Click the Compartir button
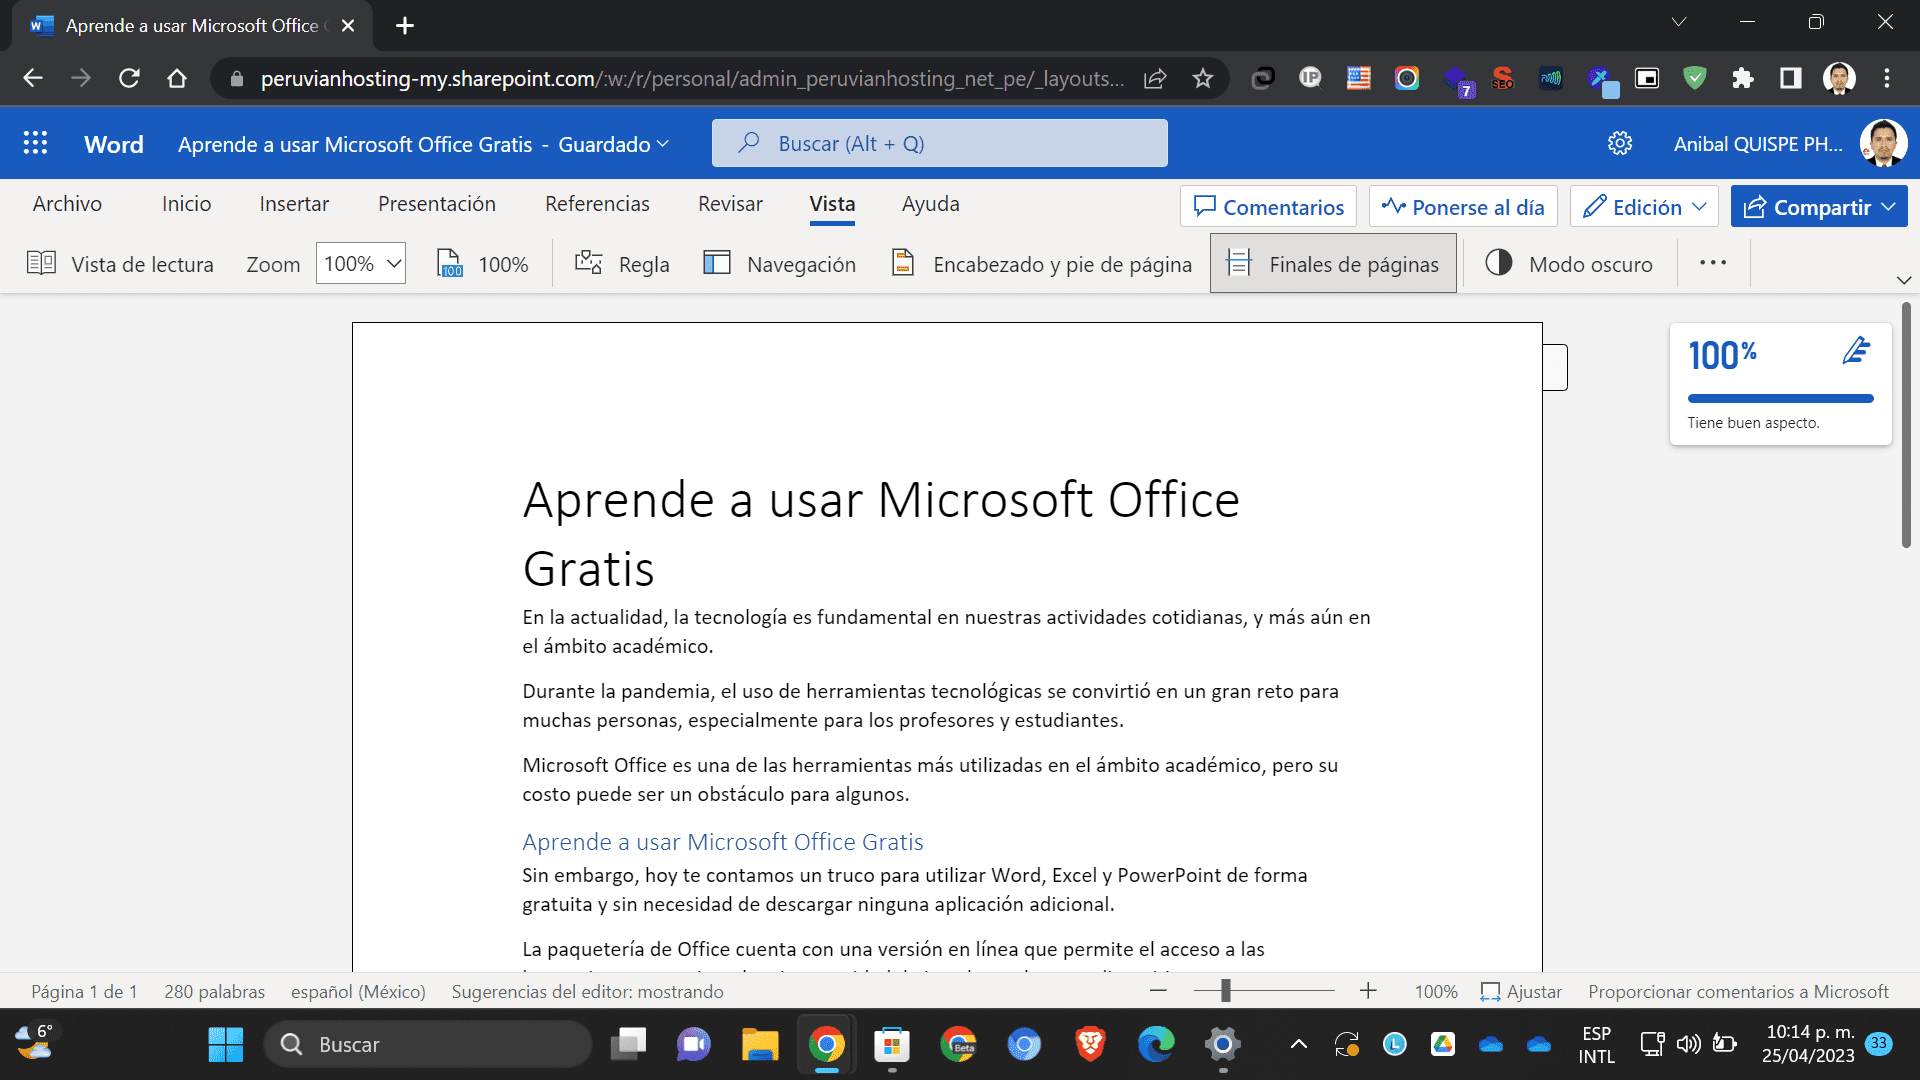The width and height of the screenshot is (1920, 1080). coord(1819,206)
